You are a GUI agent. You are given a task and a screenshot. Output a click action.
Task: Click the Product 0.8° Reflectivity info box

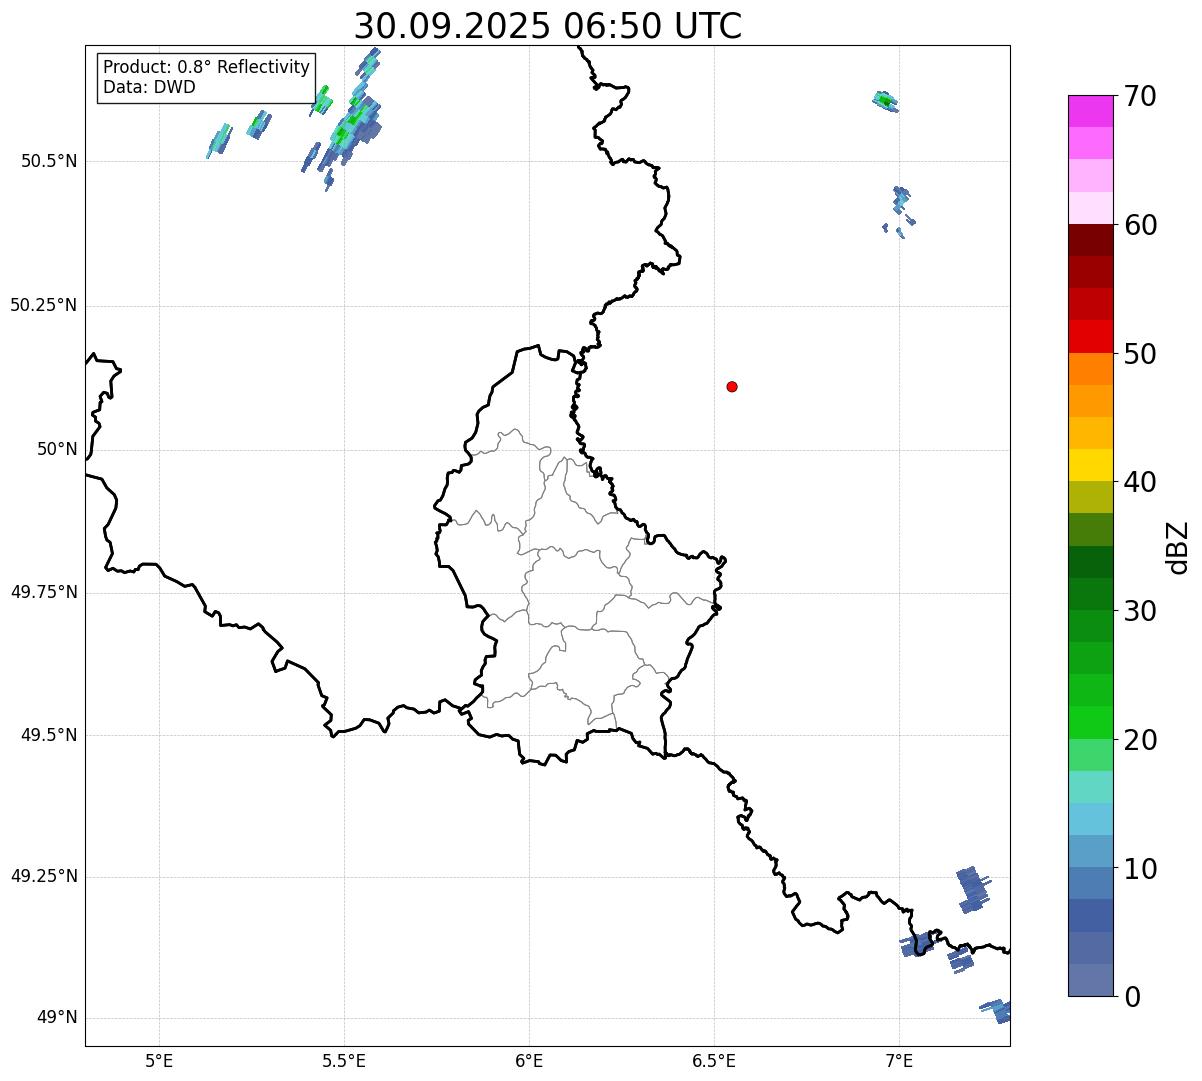[x=206, y=77]
